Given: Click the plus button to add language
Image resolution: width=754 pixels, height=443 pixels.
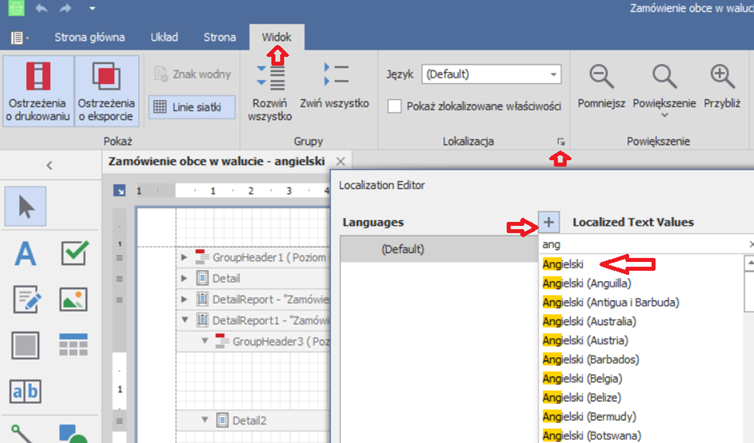Looking at the screenshot, I should (549, 222).
